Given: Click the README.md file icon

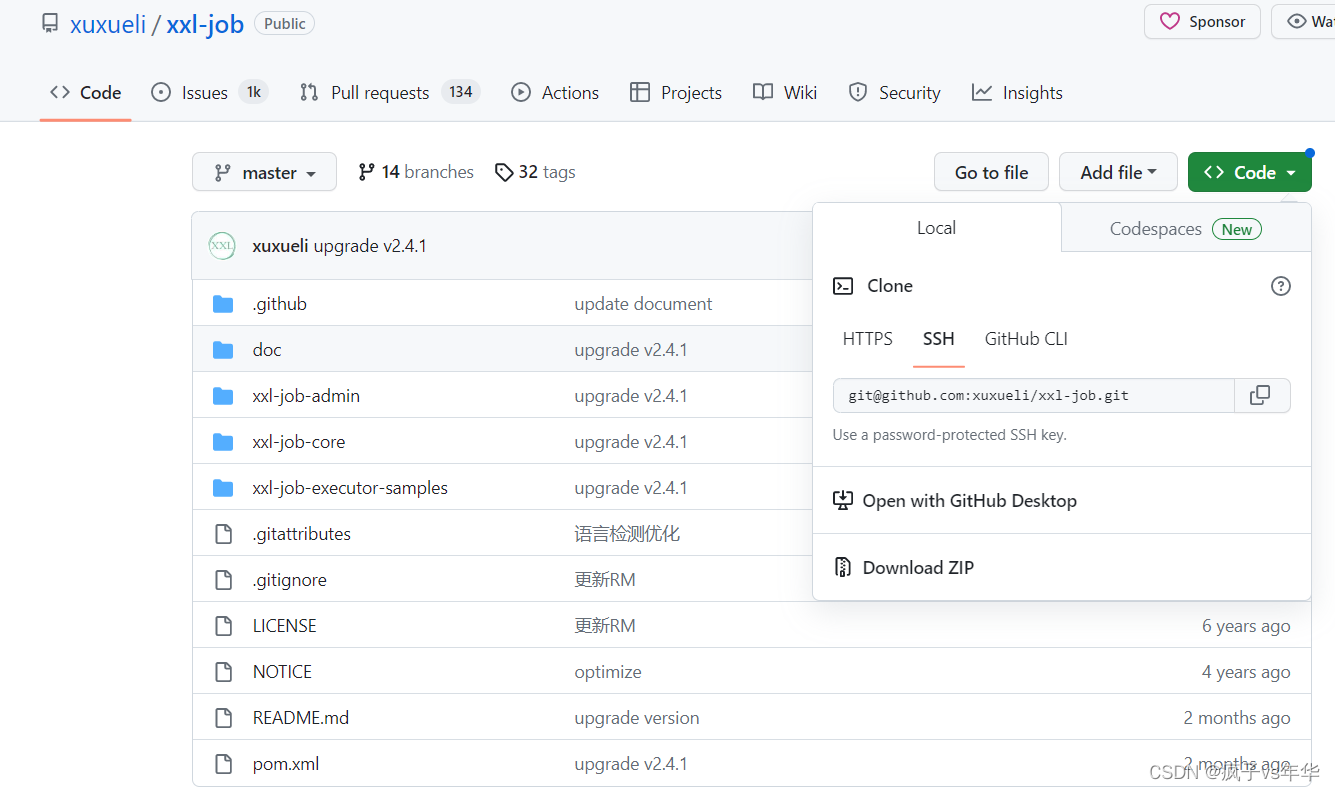Looking at the screenshot, I should pos(224,718).
